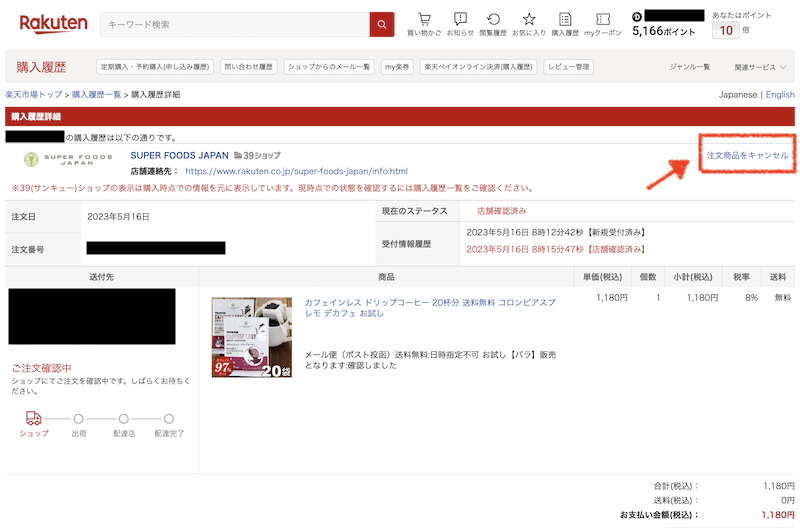Open 定期購入・予約購入(申し込み履歴) tab
The width and height of the screenshot is (800, 528).
tap(155, 67)
